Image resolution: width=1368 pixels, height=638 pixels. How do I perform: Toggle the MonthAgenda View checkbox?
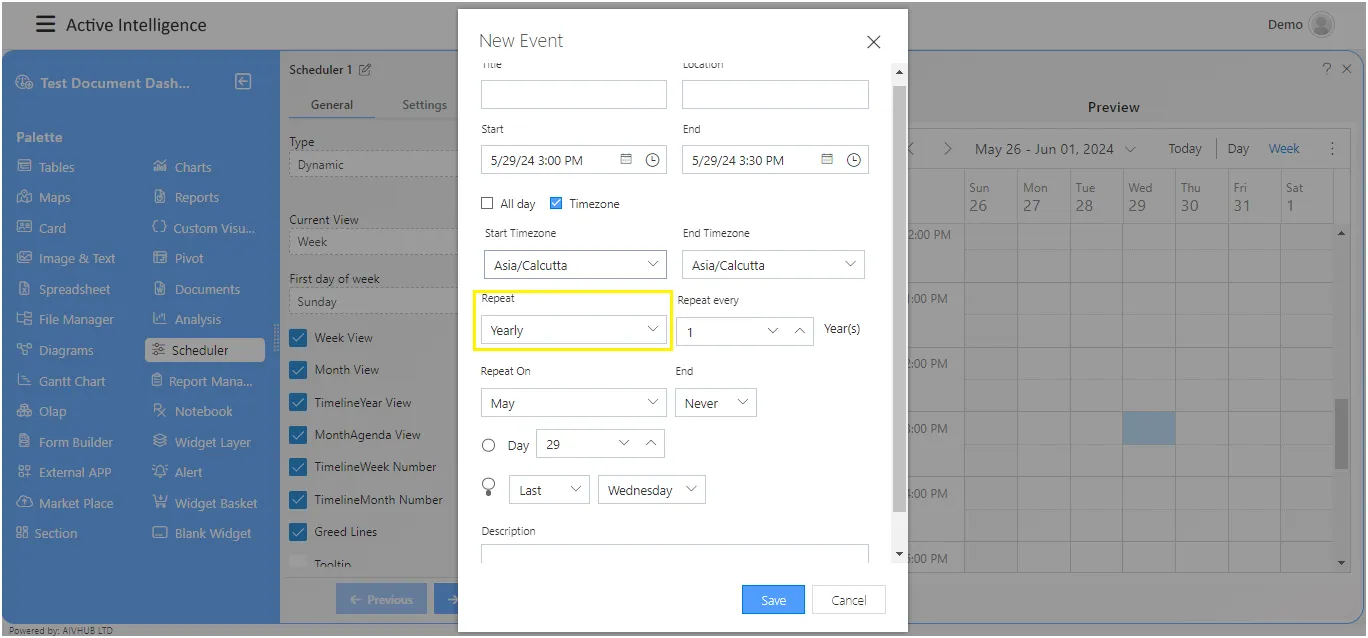[298, 435]
